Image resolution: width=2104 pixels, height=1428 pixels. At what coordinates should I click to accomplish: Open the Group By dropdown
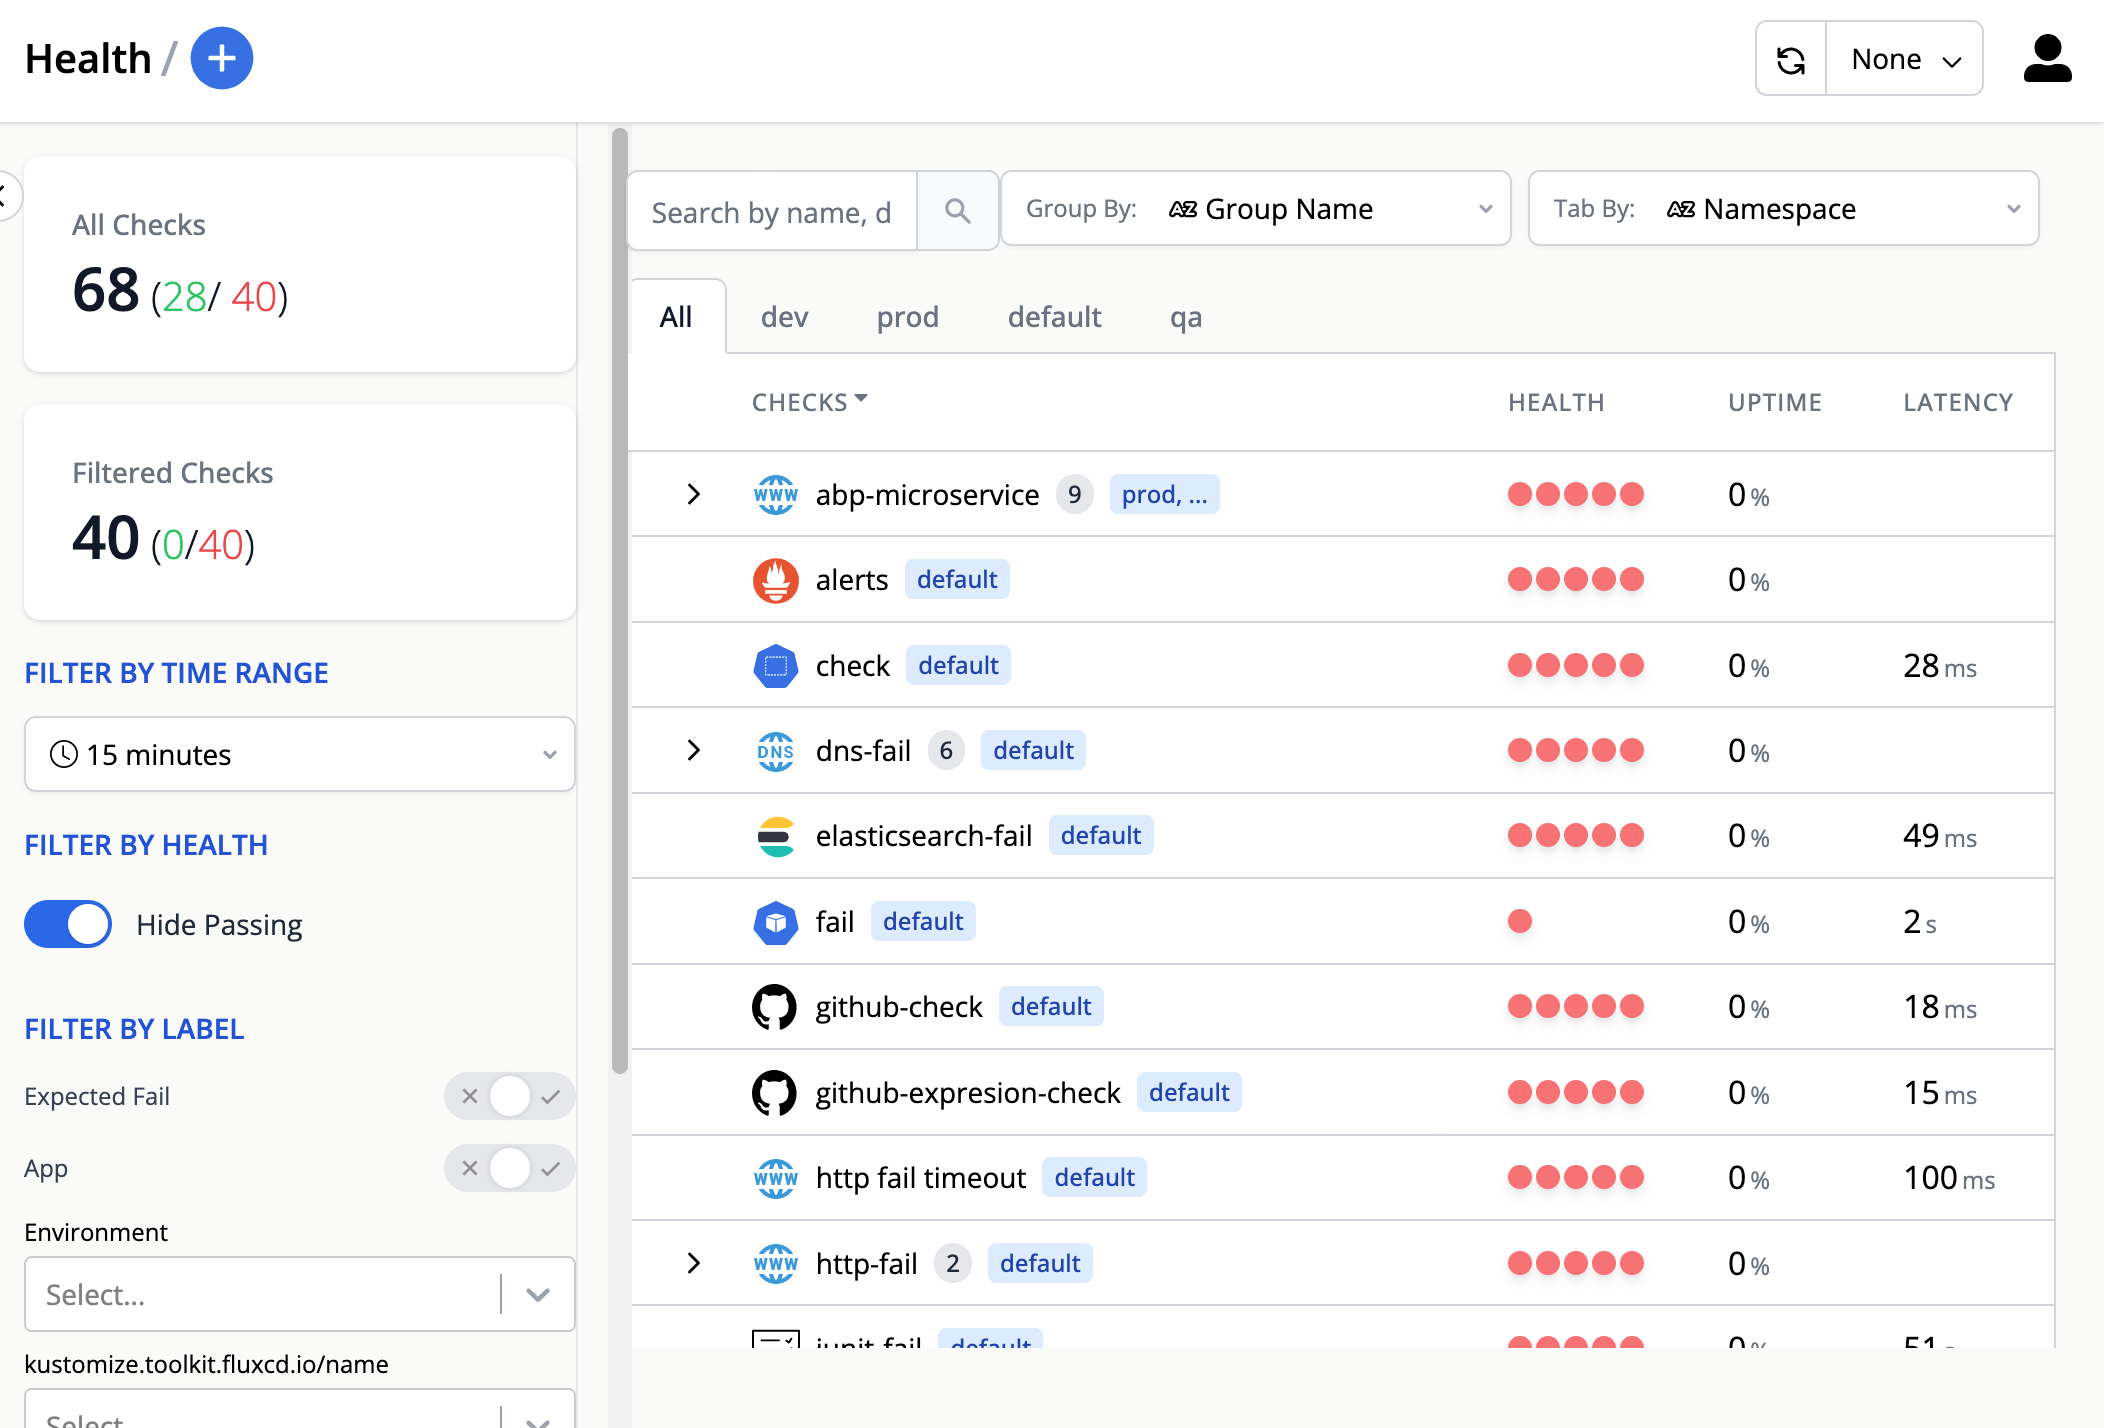1255,209
